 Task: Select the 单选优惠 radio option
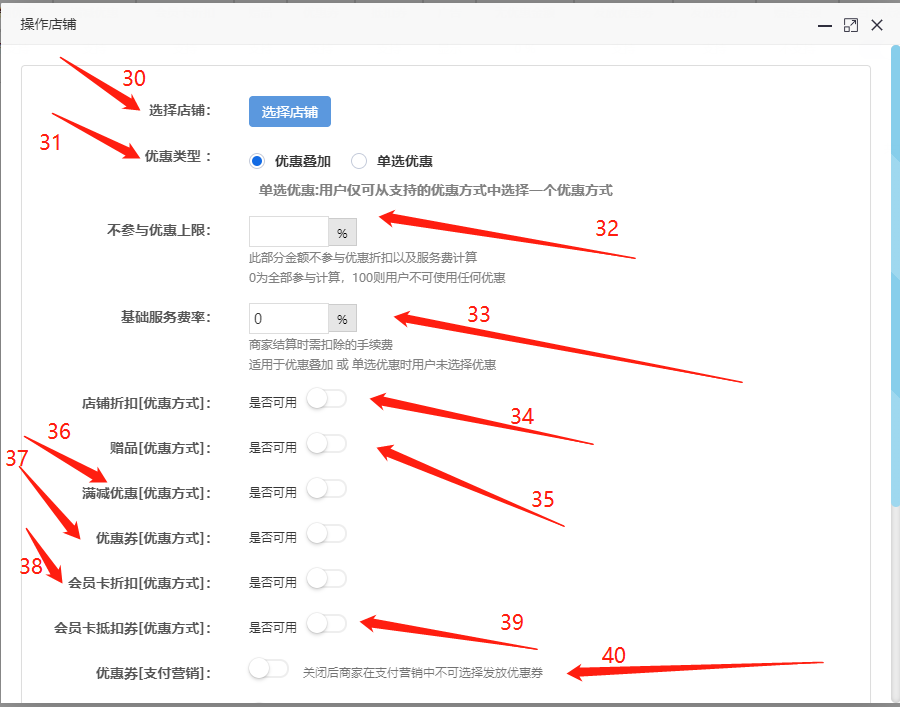pos(359,161)
